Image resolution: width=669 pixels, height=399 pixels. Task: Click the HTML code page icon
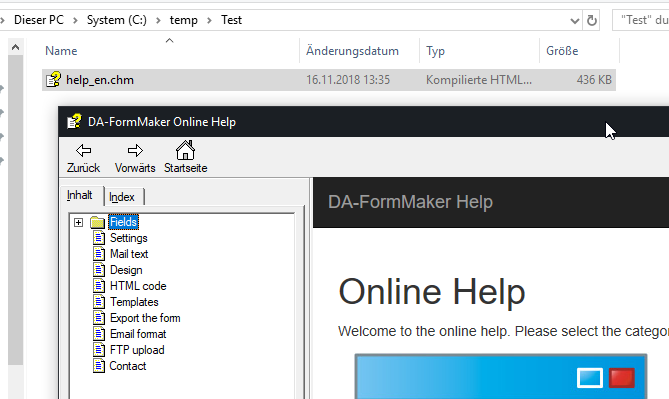pyautogui.click(x=99, y=286)
